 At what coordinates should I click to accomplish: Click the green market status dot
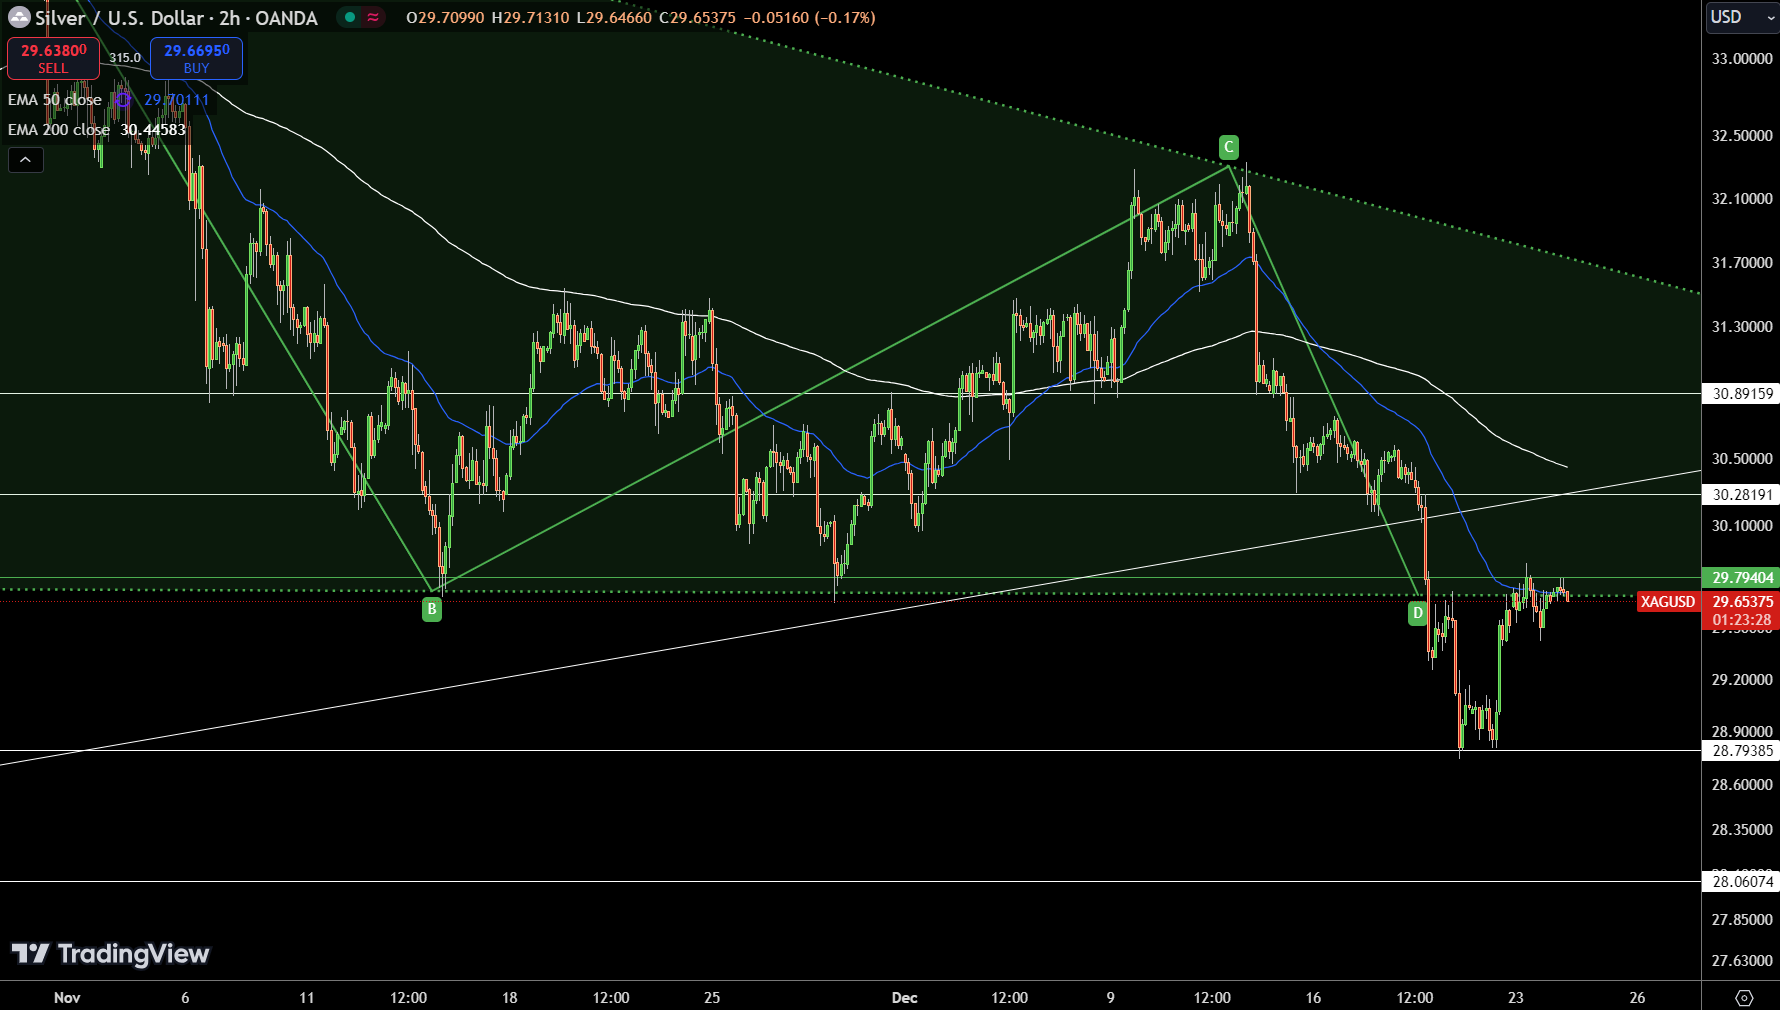pyautogui.click(x=350, y=17)
